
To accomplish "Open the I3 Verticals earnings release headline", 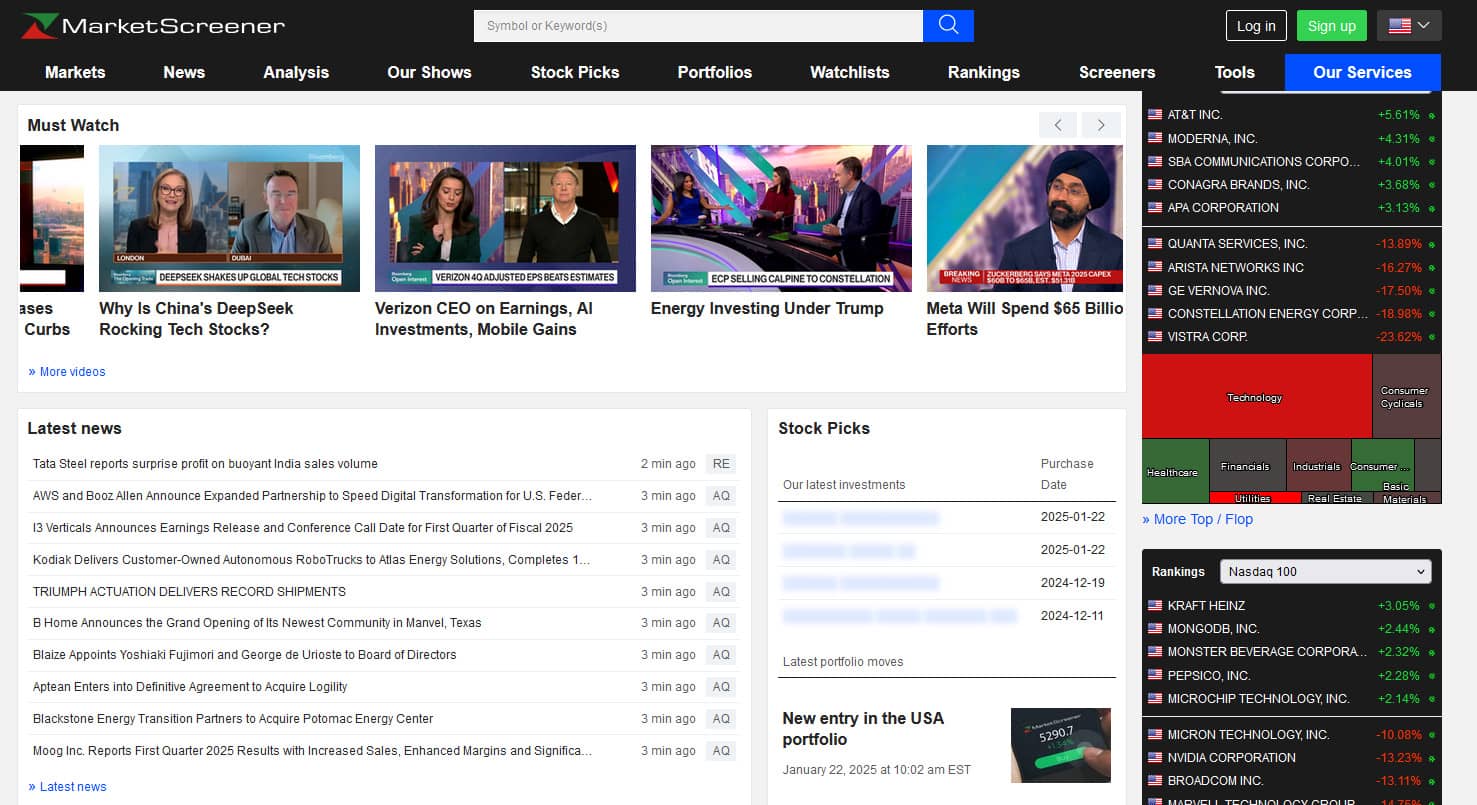I will point(303,528).
